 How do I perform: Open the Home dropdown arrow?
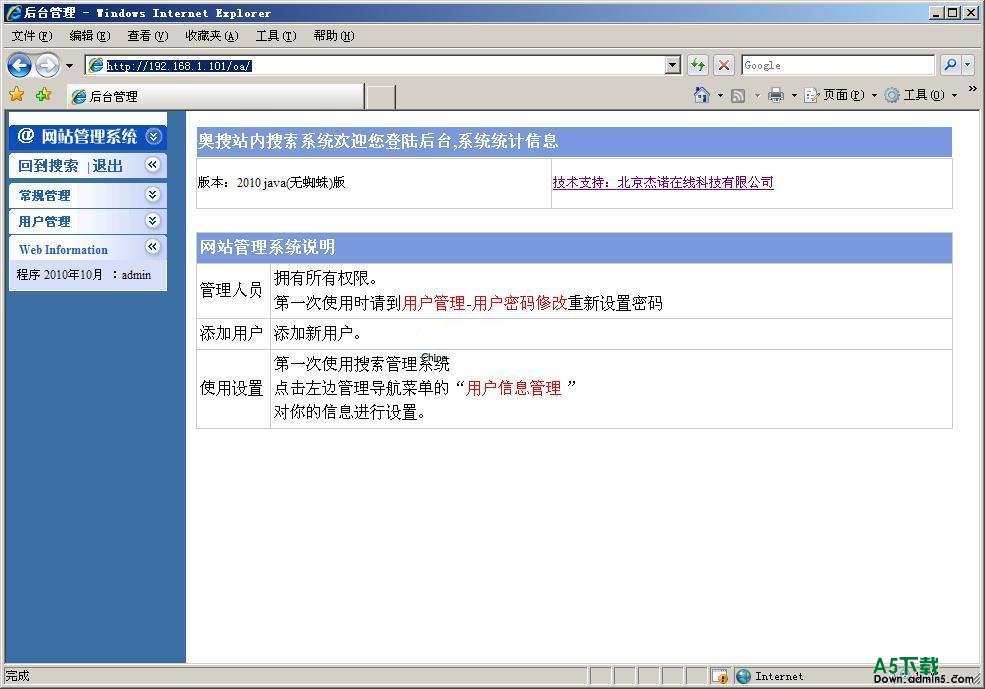click(x=721, y=95)
